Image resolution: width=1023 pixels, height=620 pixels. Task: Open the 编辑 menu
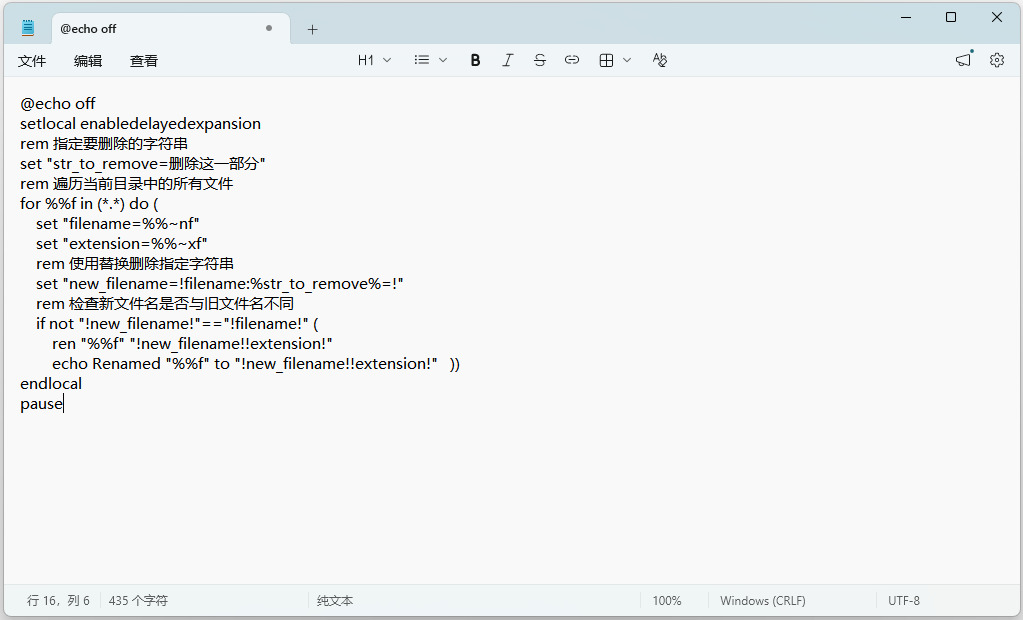pos(87,61)
